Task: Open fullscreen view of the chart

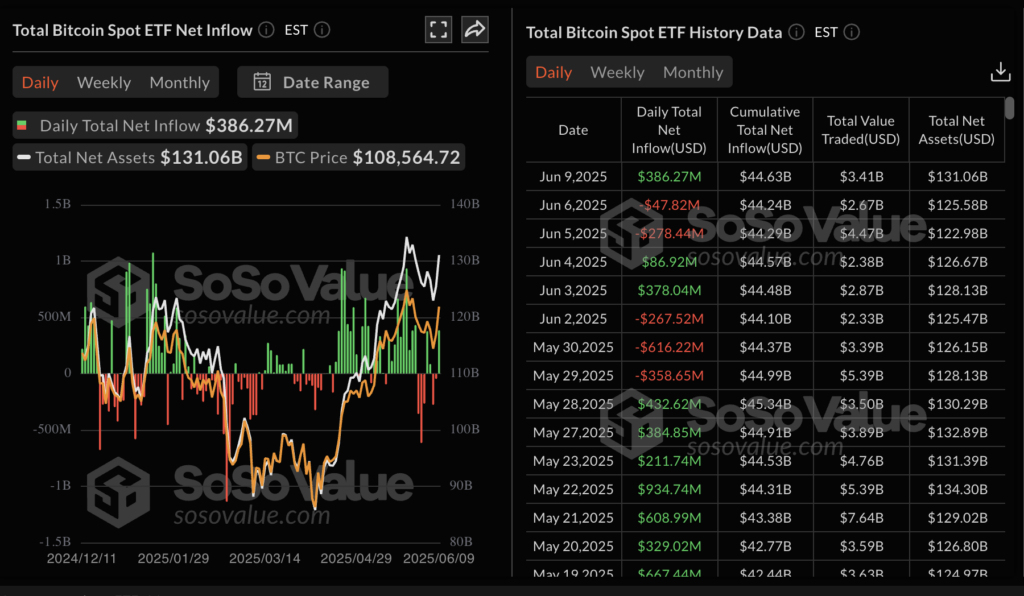Action: (x=438, y=29)
